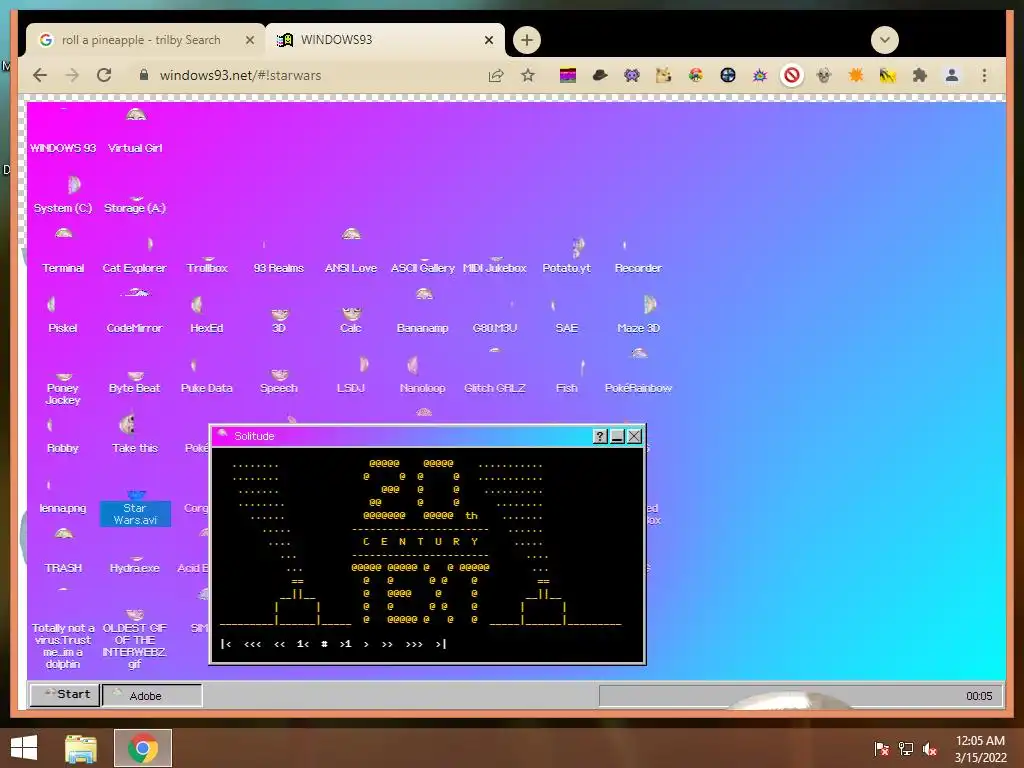Launch Hydra.exe from the desktop
Viewport: 1024px width, 768px height.
(x=135, y=565)
